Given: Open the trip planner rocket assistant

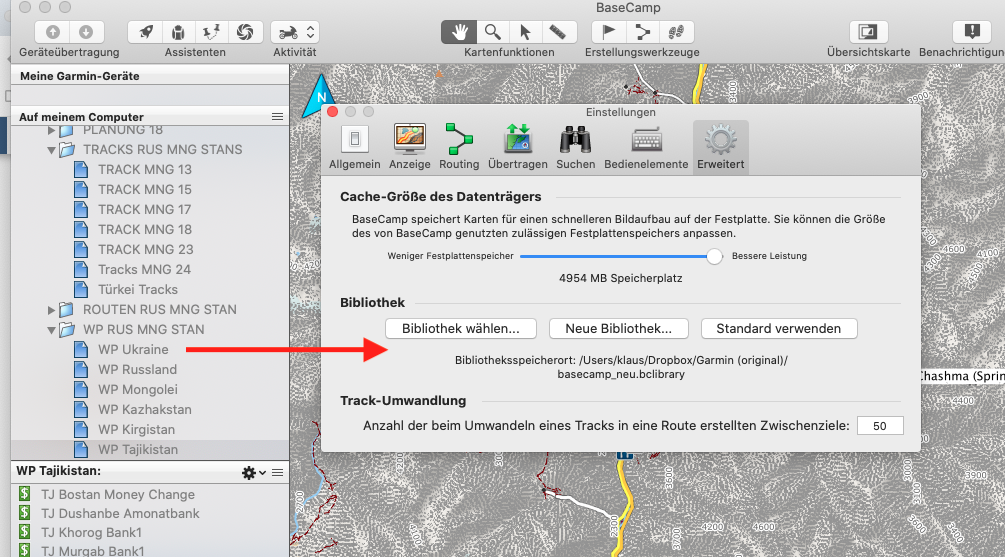Looking at the screenshot, I should coord(145,32).
